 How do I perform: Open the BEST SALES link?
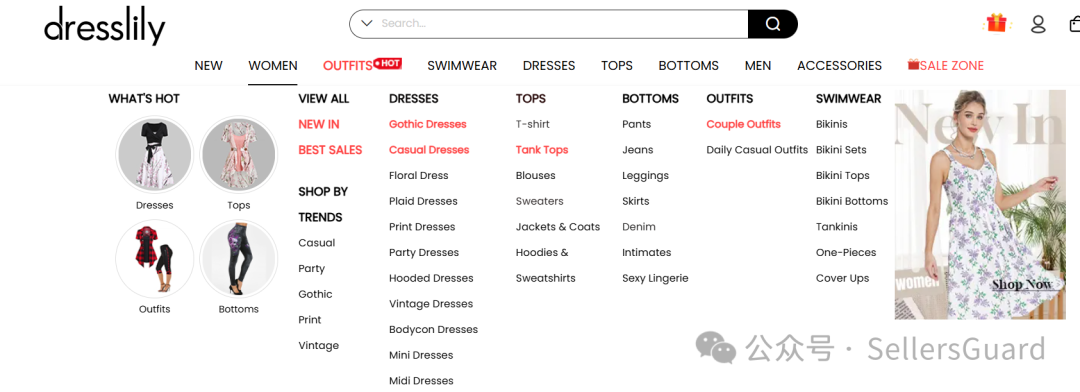(x=330, y=149)
